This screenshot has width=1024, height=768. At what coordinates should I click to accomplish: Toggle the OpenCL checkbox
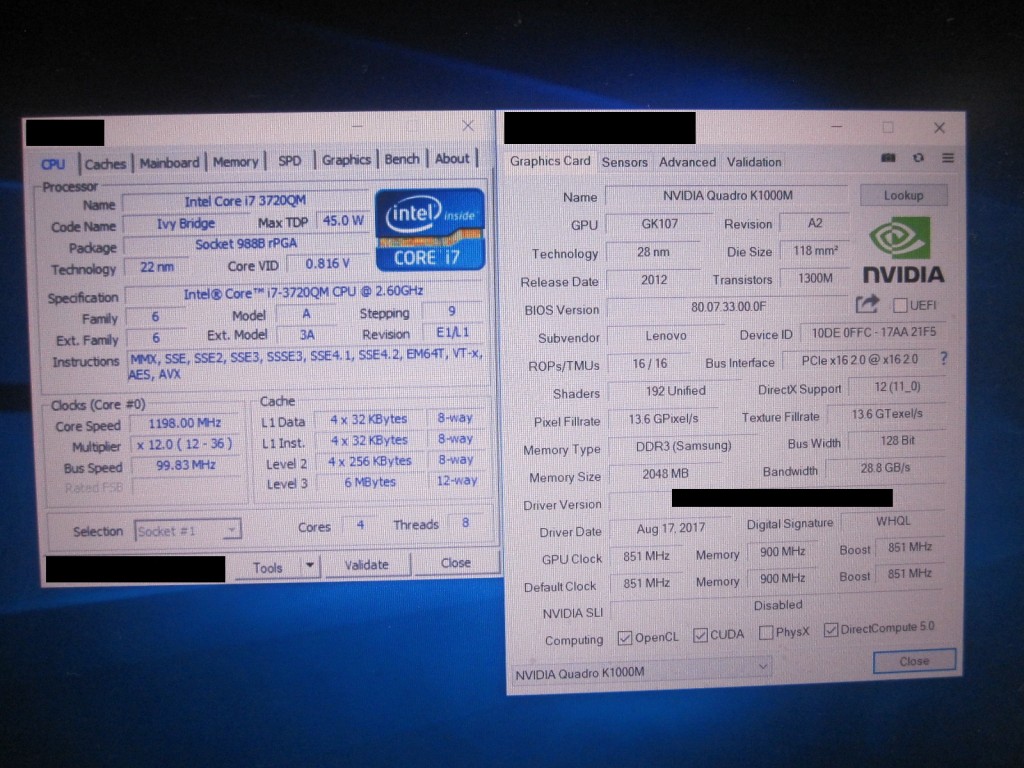(625, 638)
